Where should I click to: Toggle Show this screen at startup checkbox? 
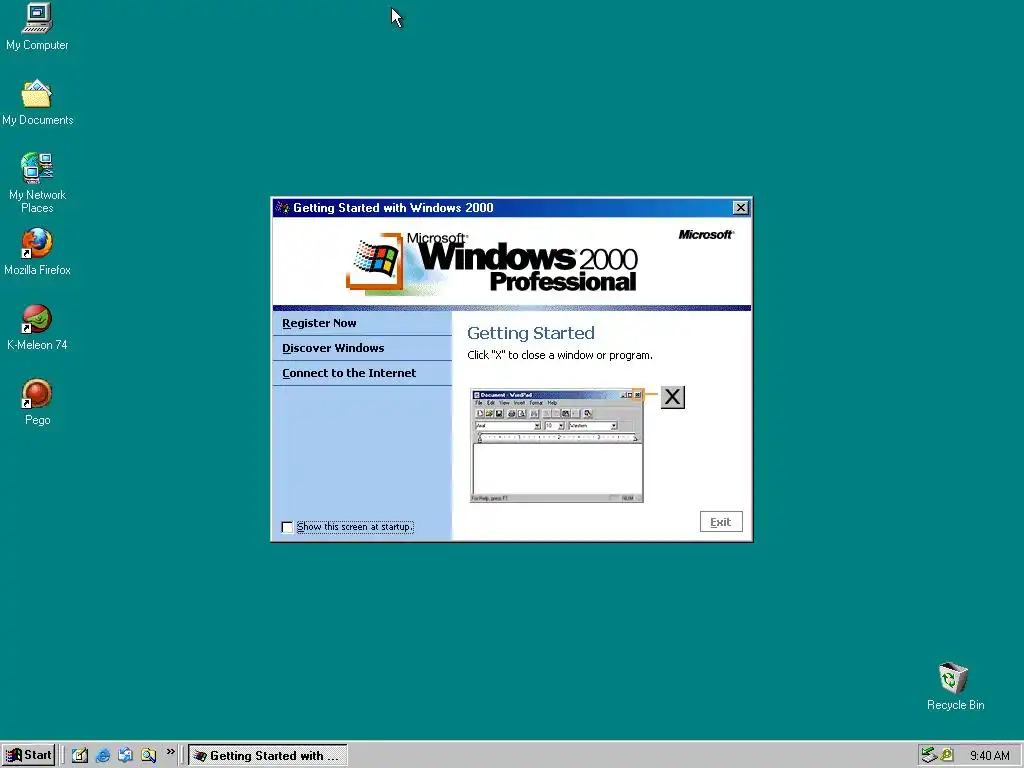(x=287, y=527)
